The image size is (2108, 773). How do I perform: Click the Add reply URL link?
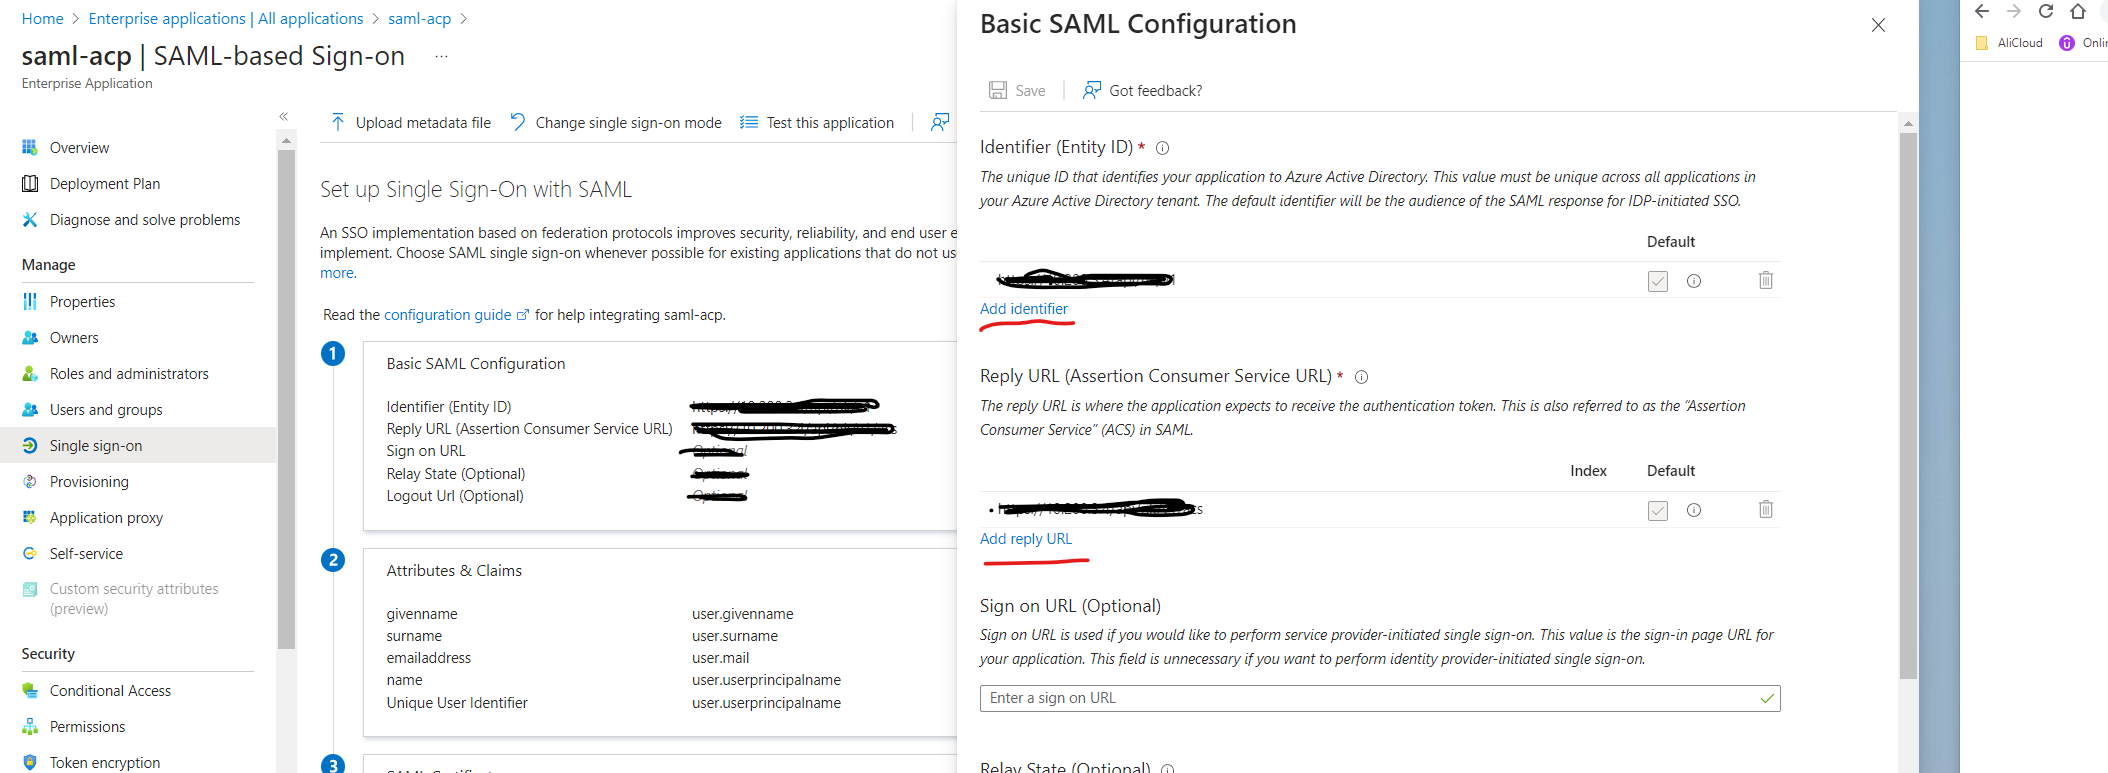(1025, 538)
